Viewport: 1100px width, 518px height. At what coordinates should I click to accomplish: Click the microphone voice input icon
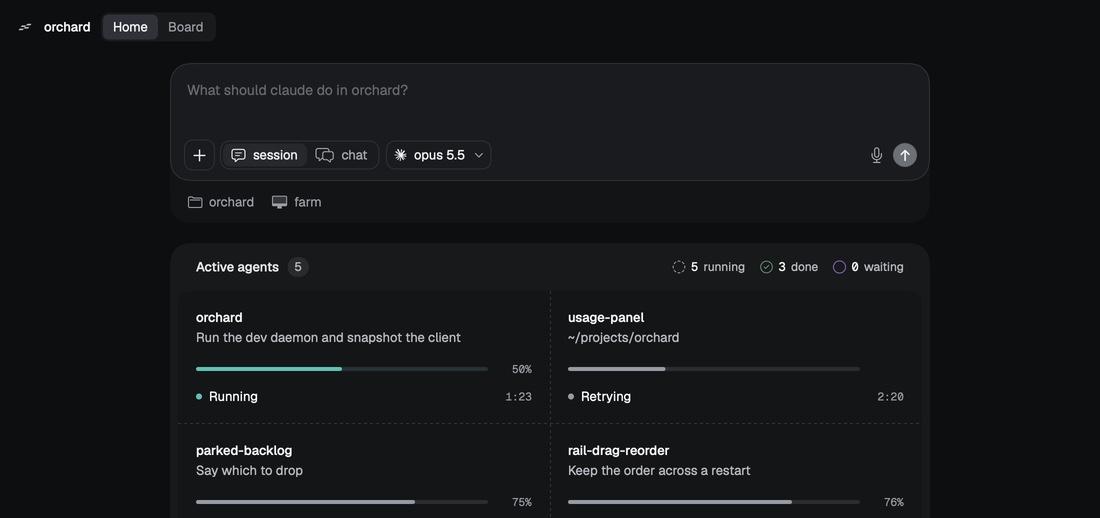[x=876, y=155]
